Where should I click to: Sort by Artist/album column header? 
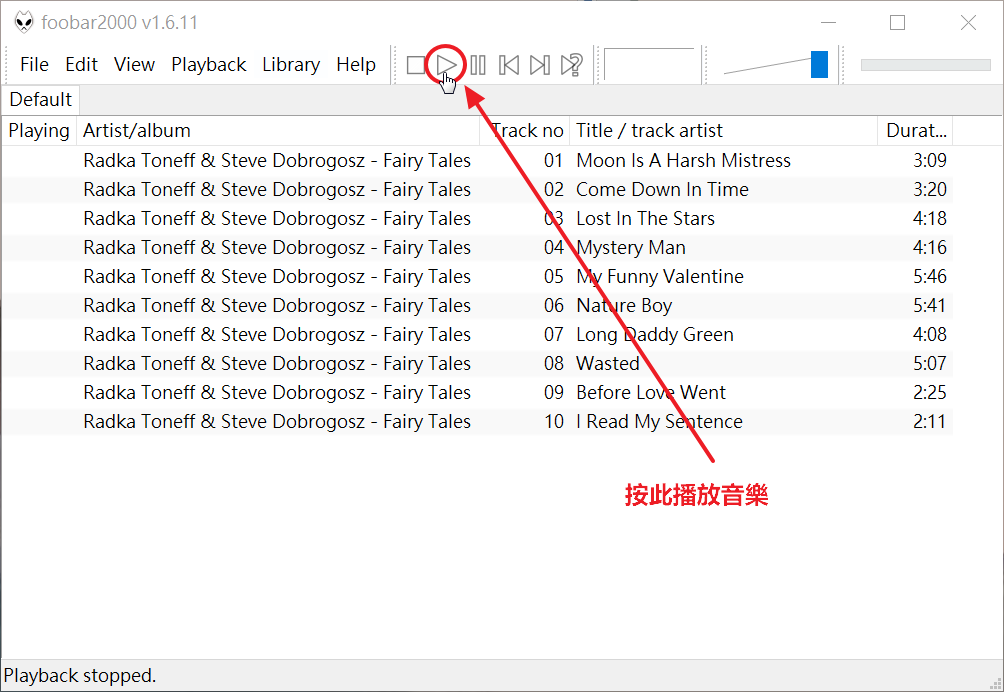pos(277,131)
